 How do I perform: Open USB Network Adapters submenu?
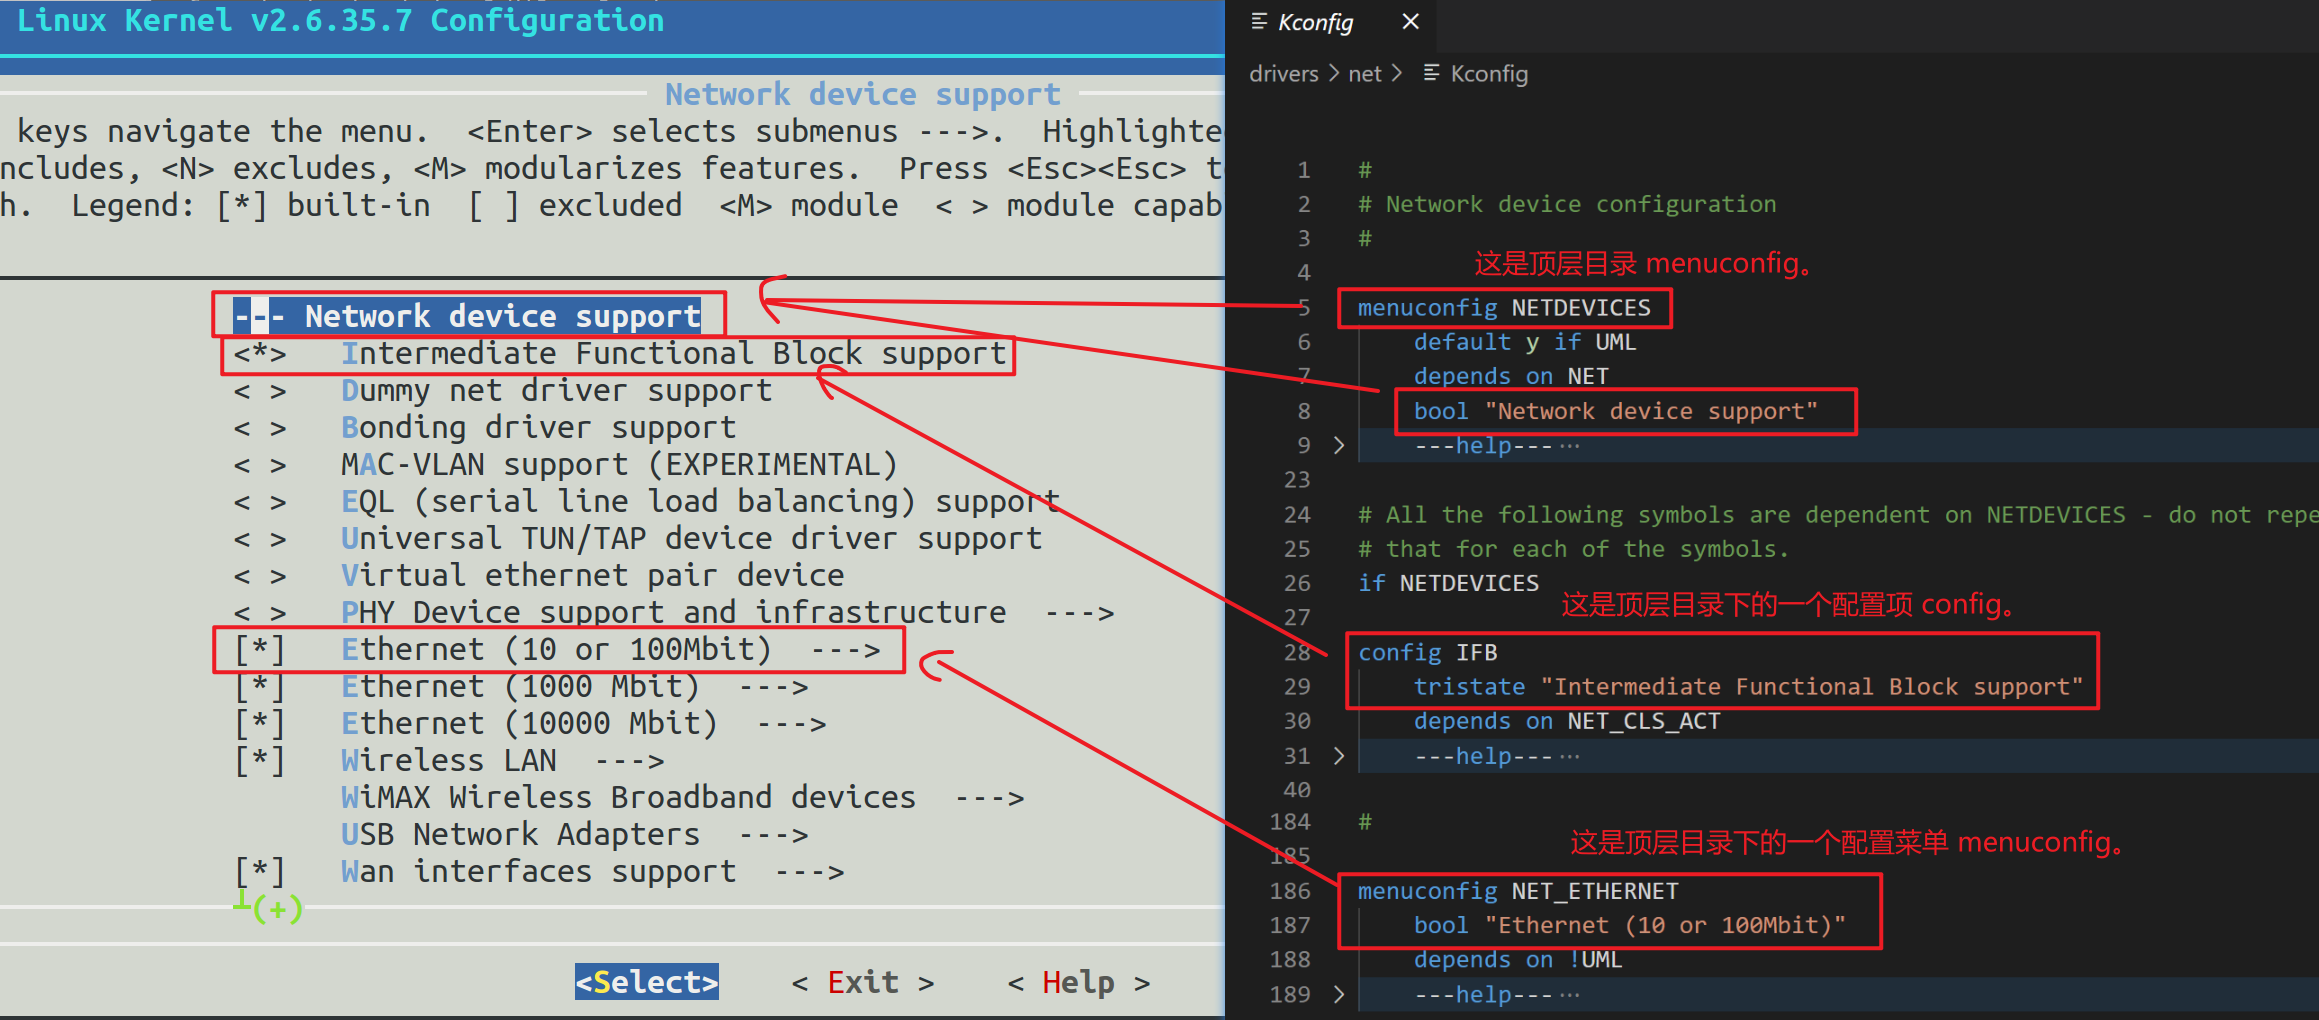[x=575, y=834]
